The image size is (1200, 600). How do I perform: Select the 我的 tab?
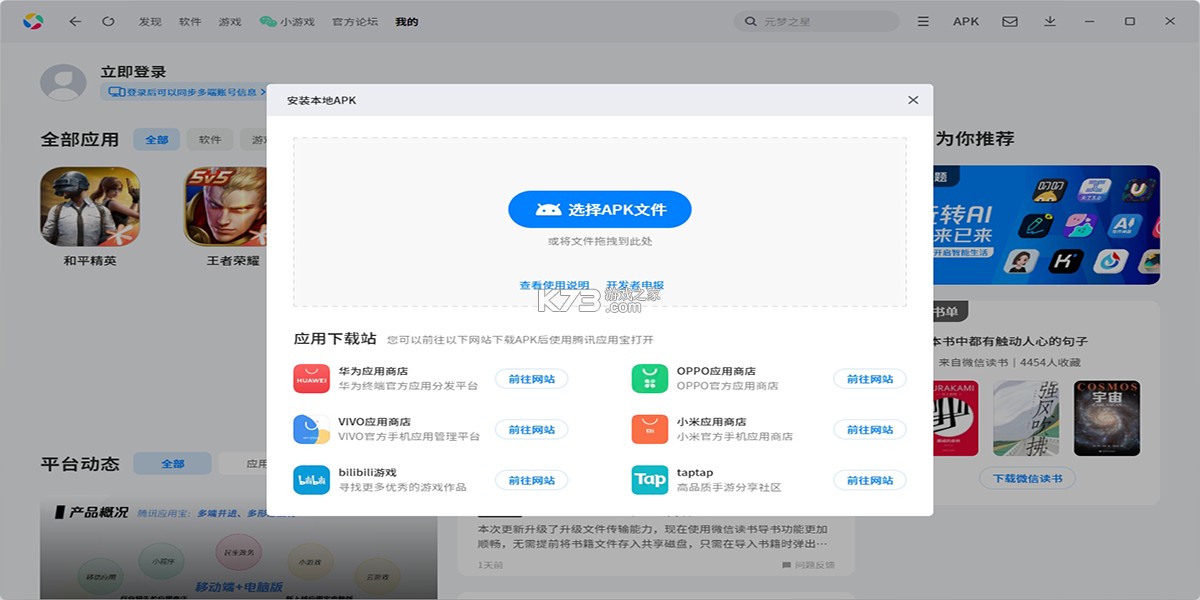point(407,21)
